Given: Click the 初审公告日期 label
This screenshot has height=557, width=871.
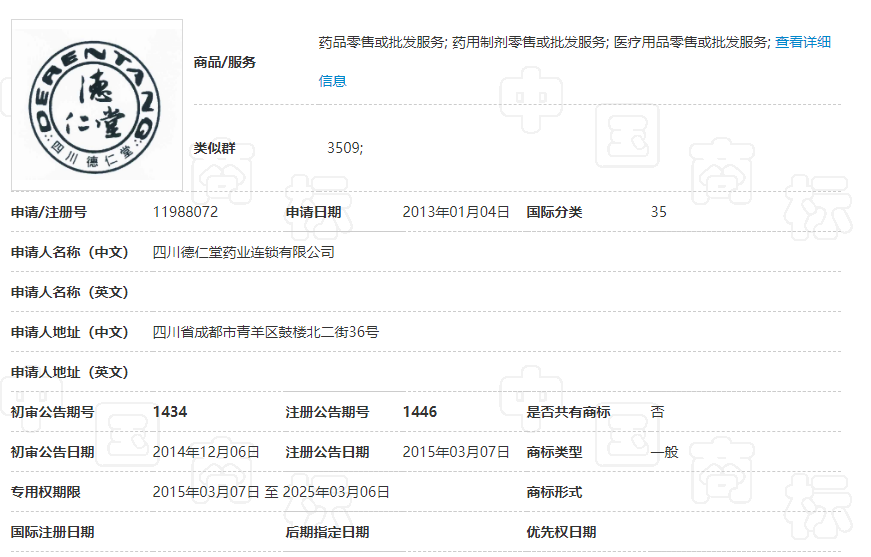Looking at the screenshot, I should 53,452.
